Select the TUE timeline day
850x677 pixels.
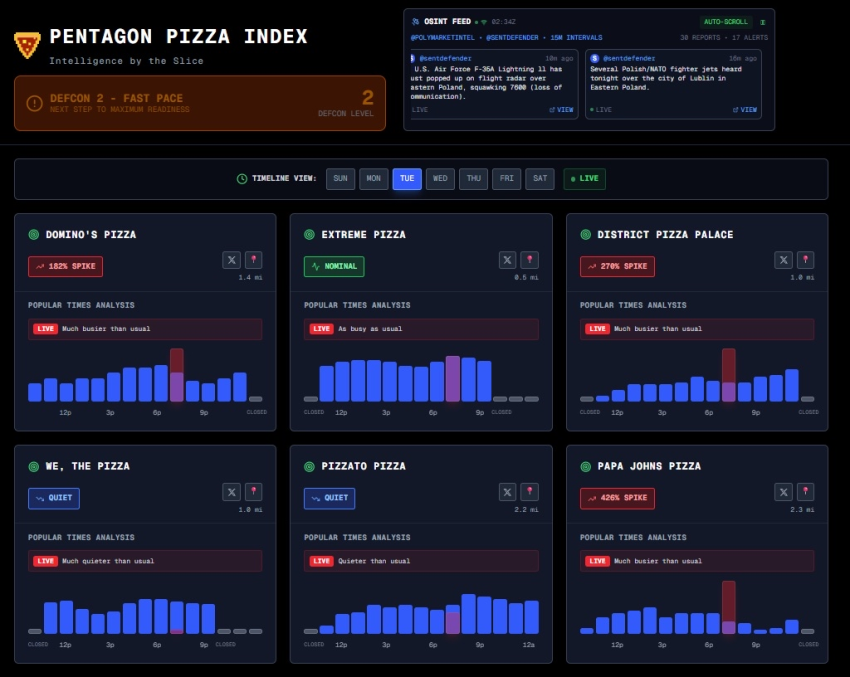point(407,179)
